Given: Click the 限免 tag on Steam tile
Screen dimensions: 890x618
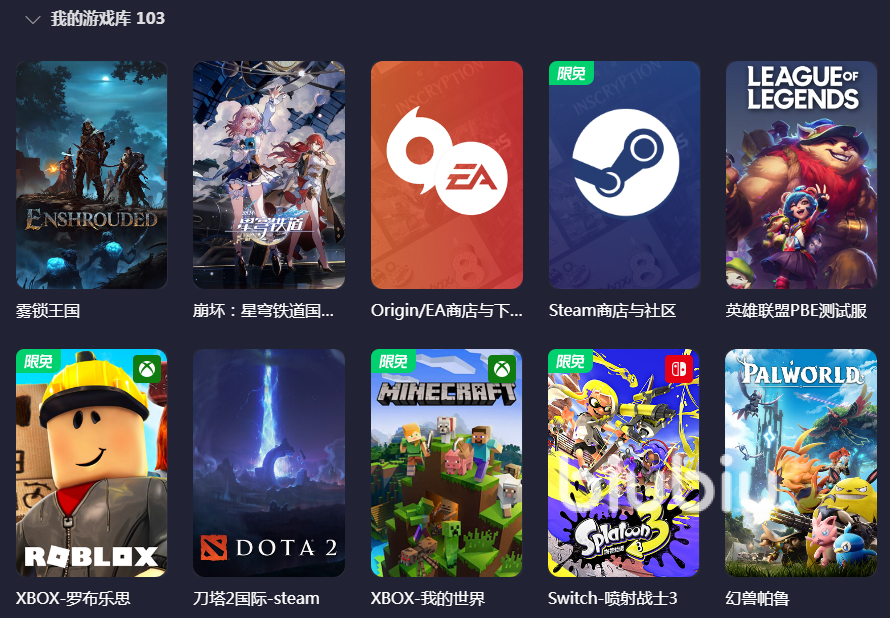Looking at the screenshot, I should tap(571, 73).
